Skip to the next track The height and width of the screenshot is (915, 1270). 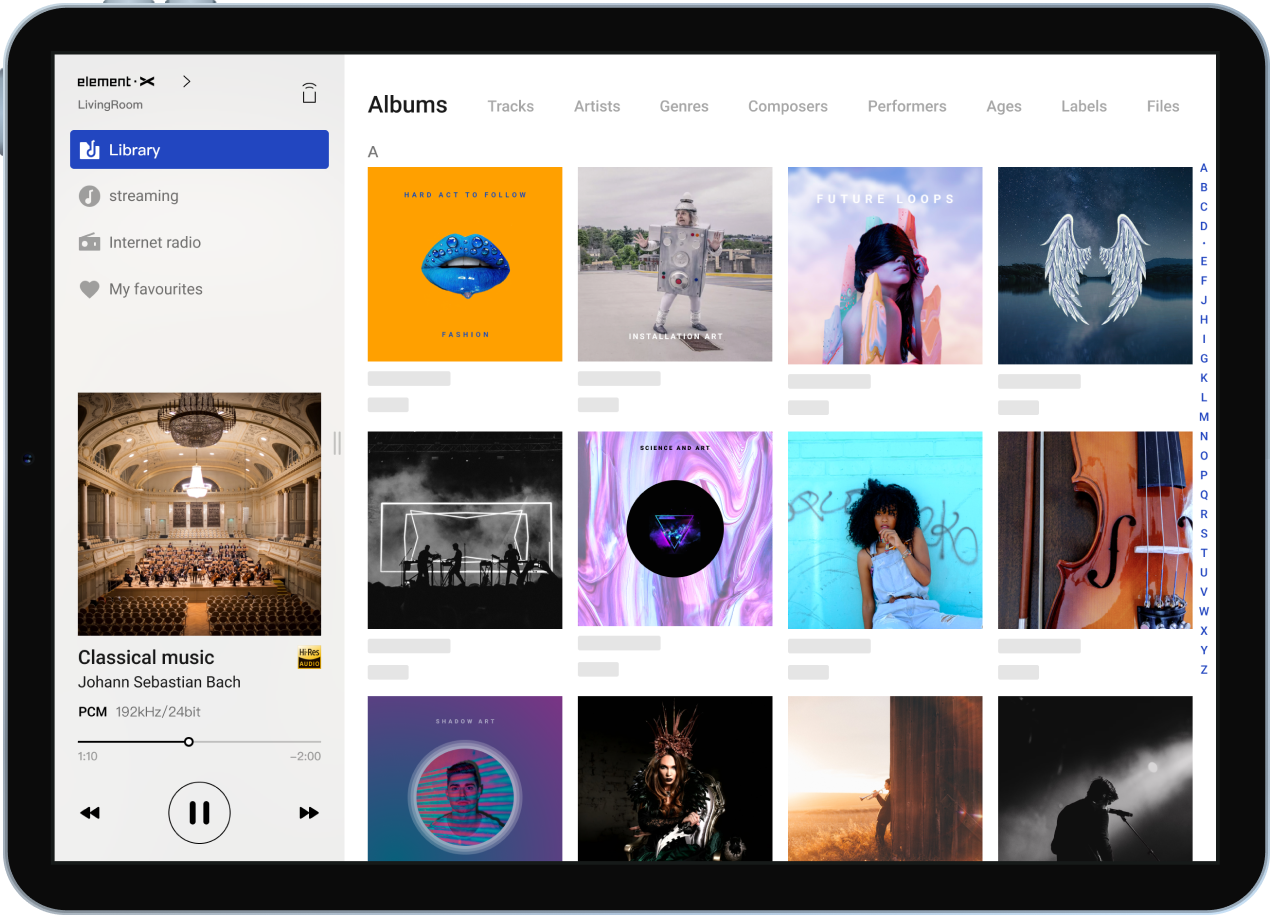coord(309,813)
